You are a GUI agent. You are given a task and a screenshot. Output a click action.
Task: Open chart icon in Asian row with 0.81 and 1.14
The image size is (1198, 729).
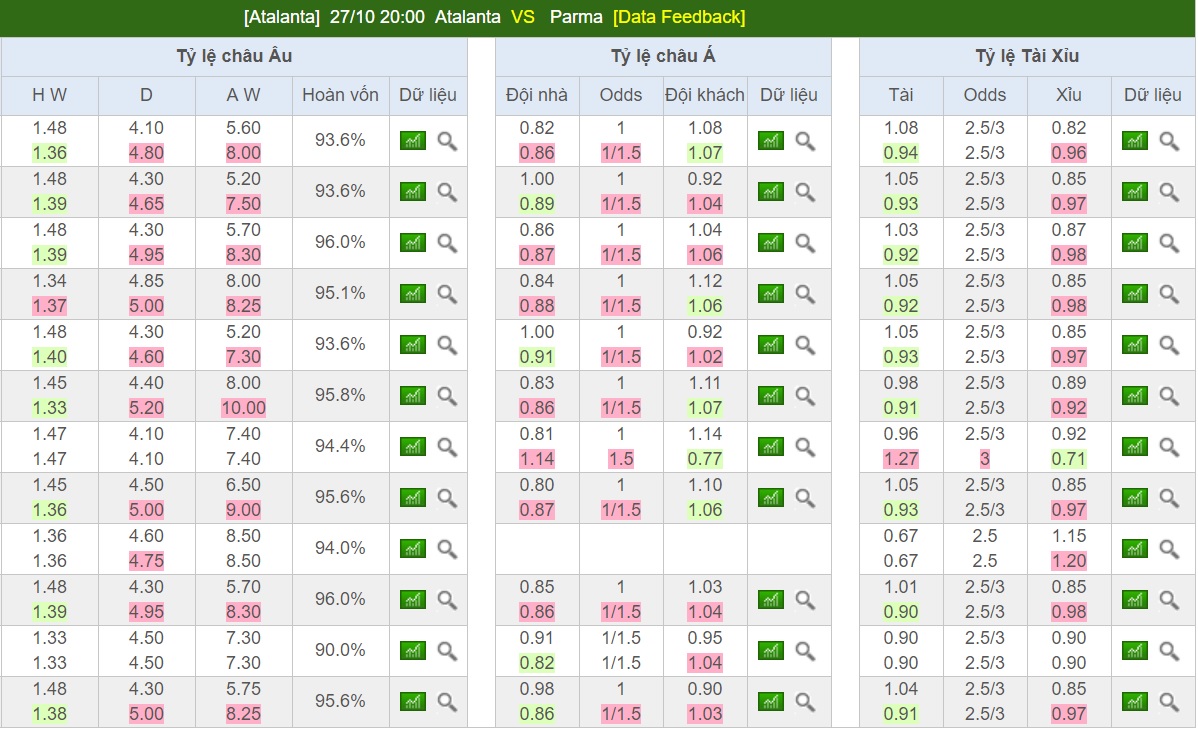tap(771, 447)
